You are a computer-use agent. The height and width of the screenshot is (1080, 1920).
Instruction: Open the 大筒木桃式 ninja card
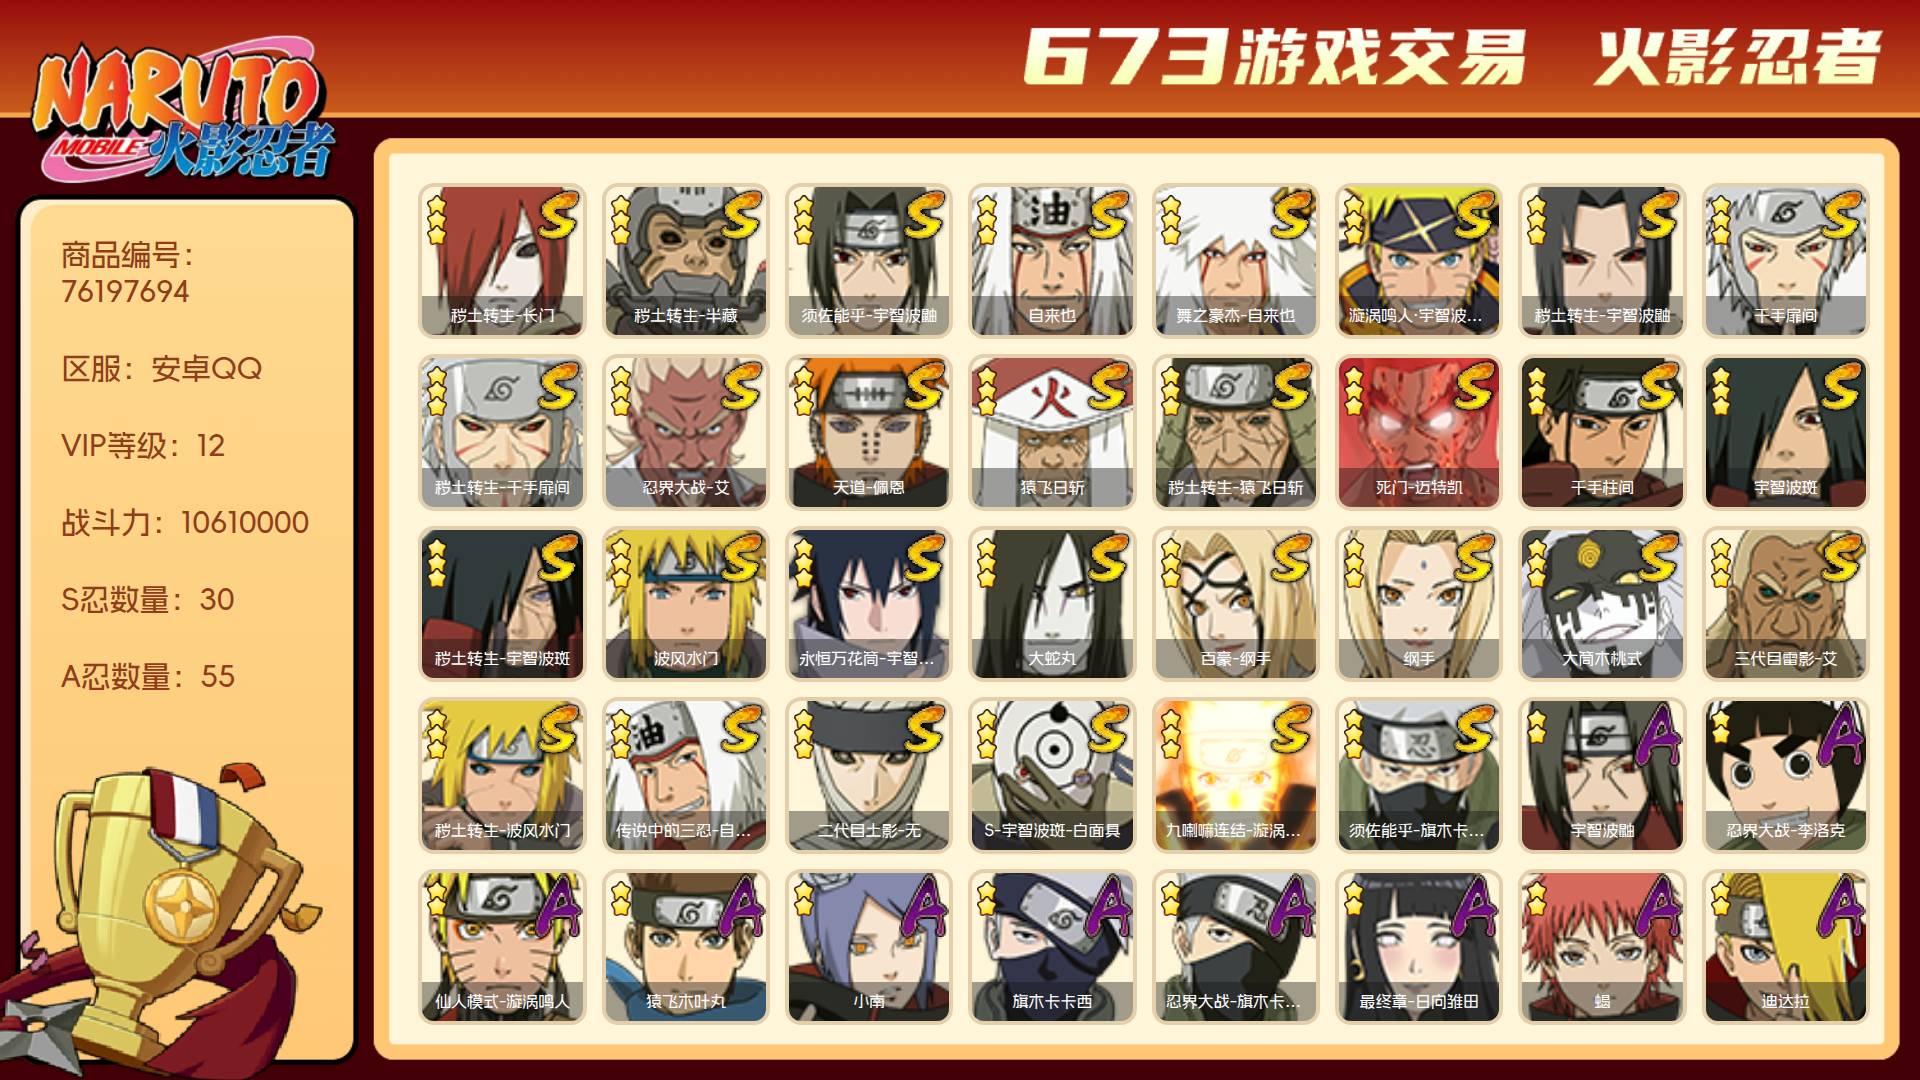pyautogui.click(x=1602, y=604)
